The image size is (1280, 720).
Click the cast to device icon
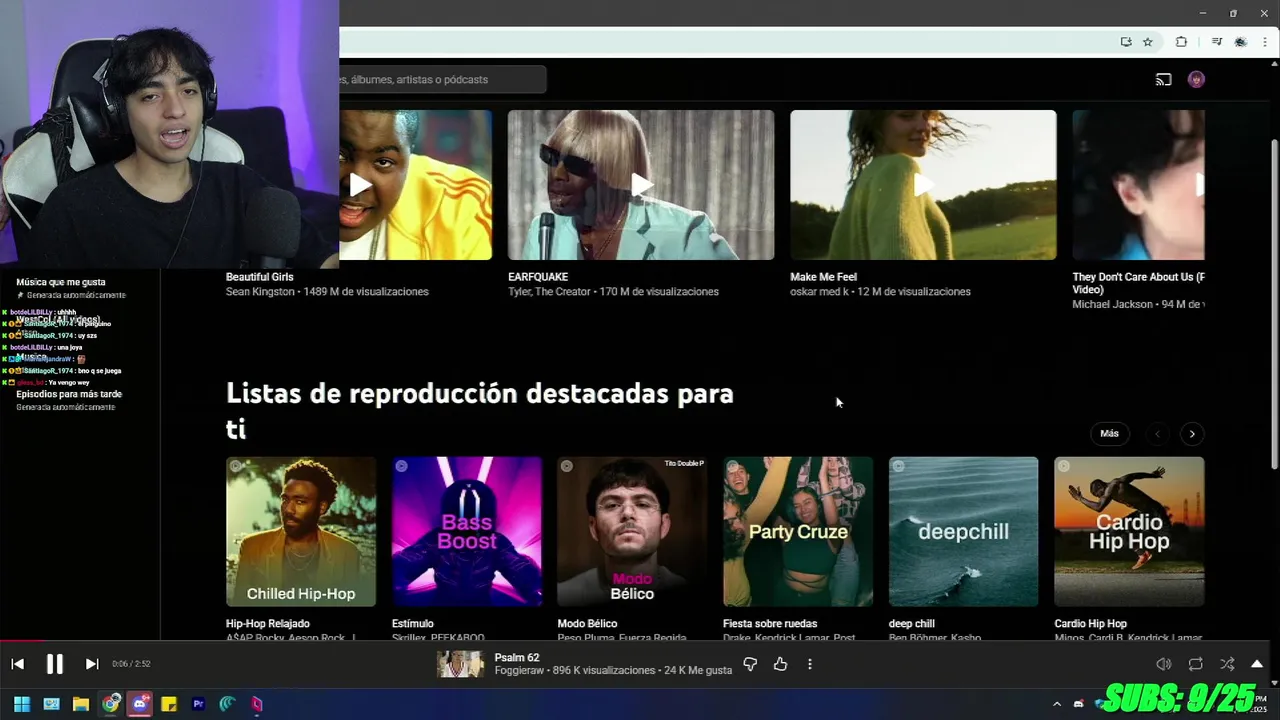click(1164, 79)
